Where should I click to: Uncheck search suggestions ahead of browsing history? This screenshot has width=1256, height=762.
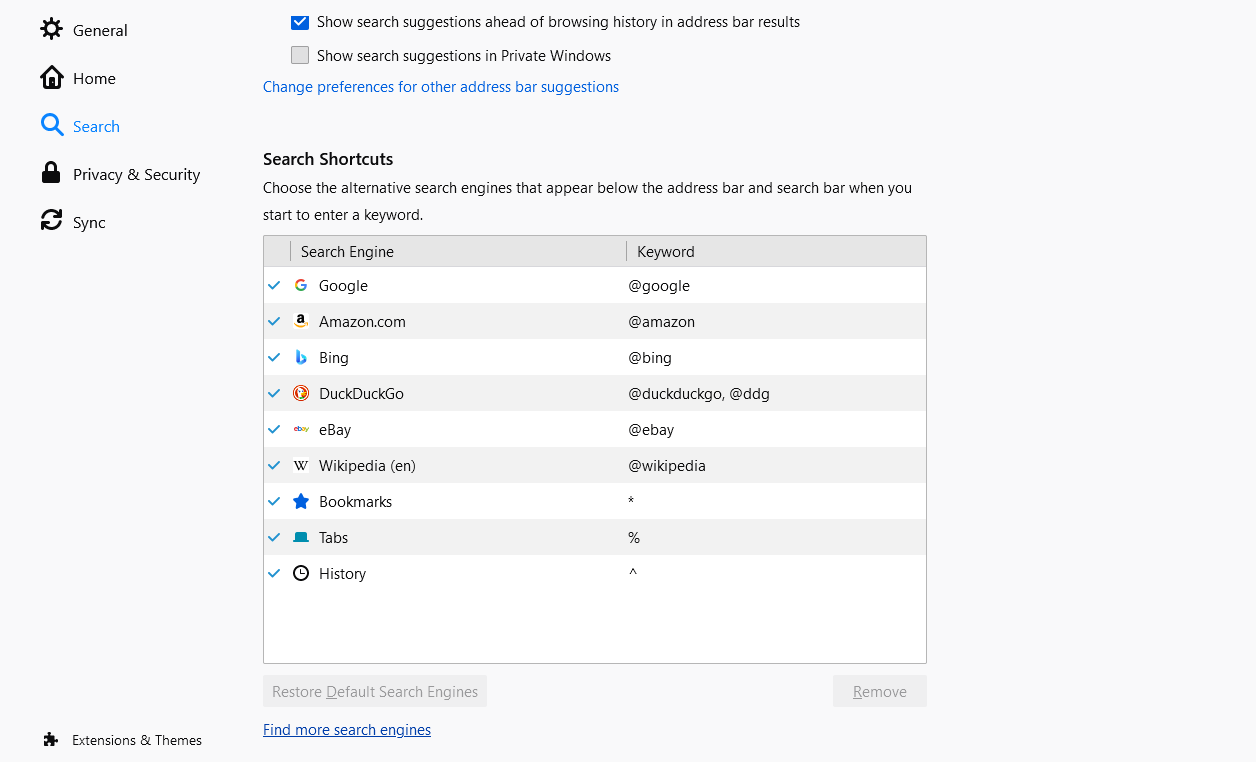tap(300, 22)
